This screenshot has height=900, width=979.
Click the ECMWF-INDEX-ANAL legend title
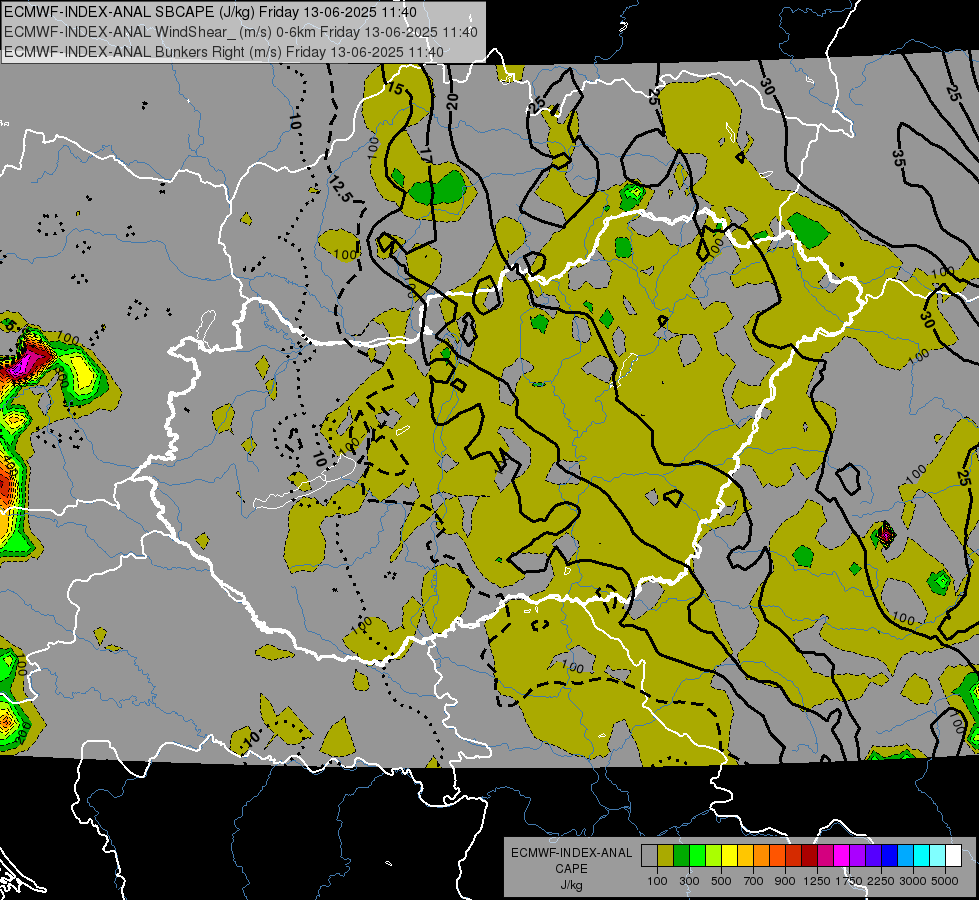[x=572, y=853]
